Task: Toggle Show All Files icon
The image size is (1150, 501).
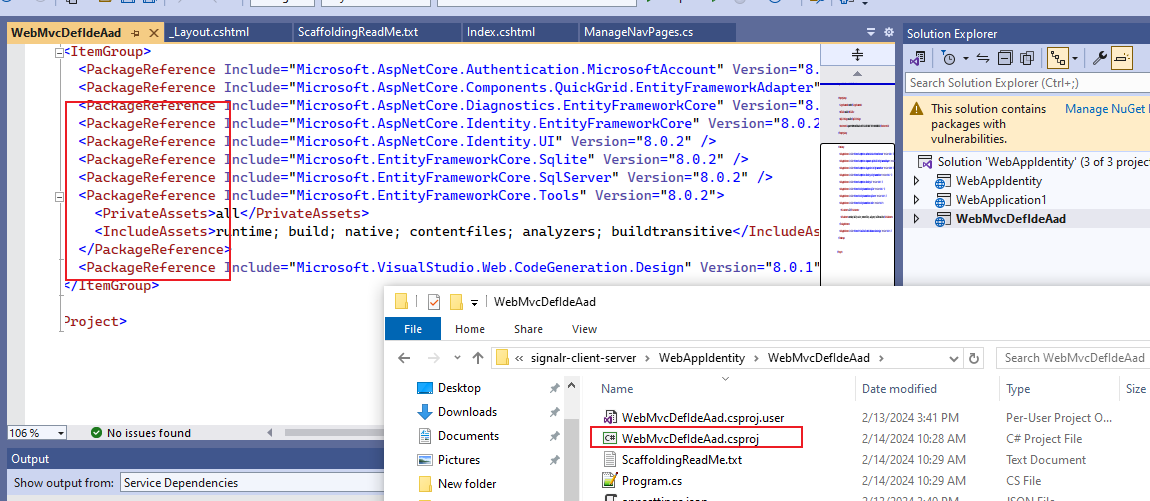Action: tap(1028, 57)
